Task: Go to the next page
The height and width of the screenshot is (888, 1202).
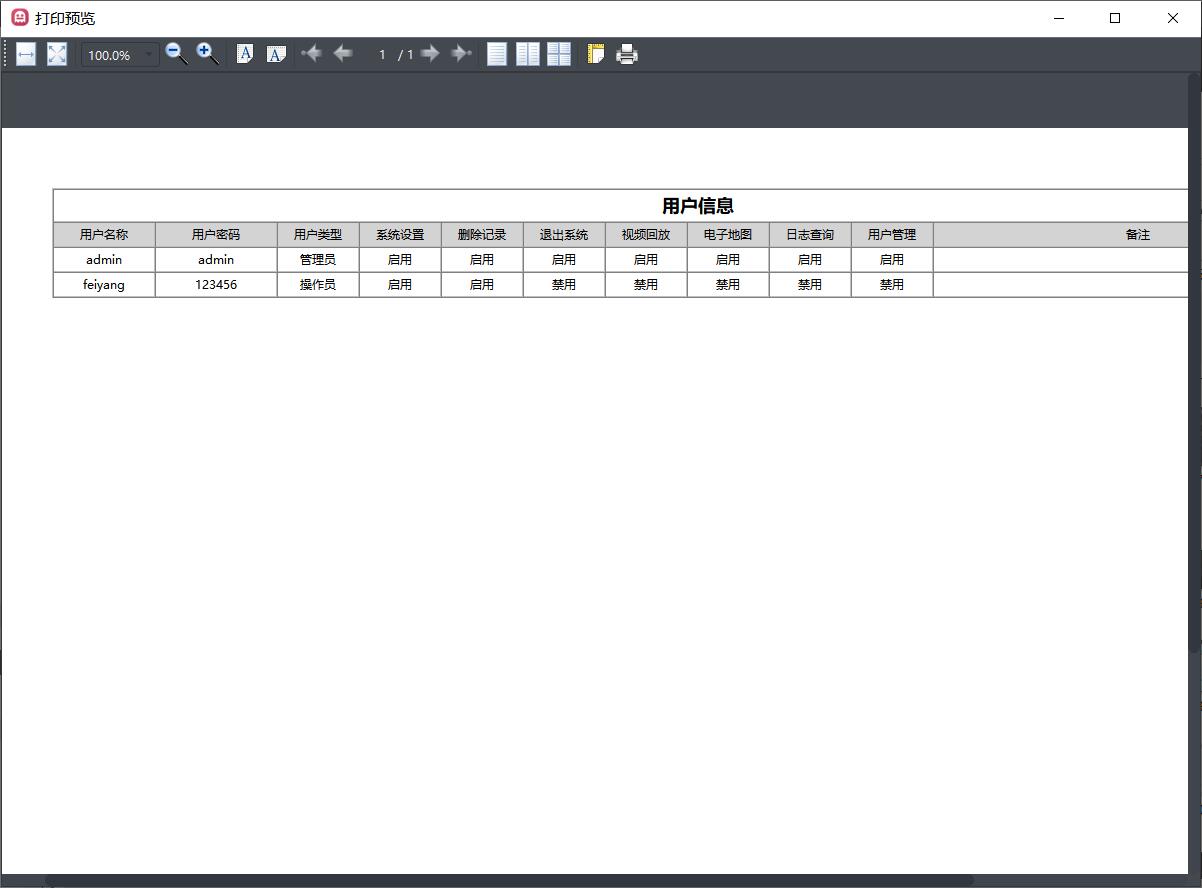Action: point(430,54)
